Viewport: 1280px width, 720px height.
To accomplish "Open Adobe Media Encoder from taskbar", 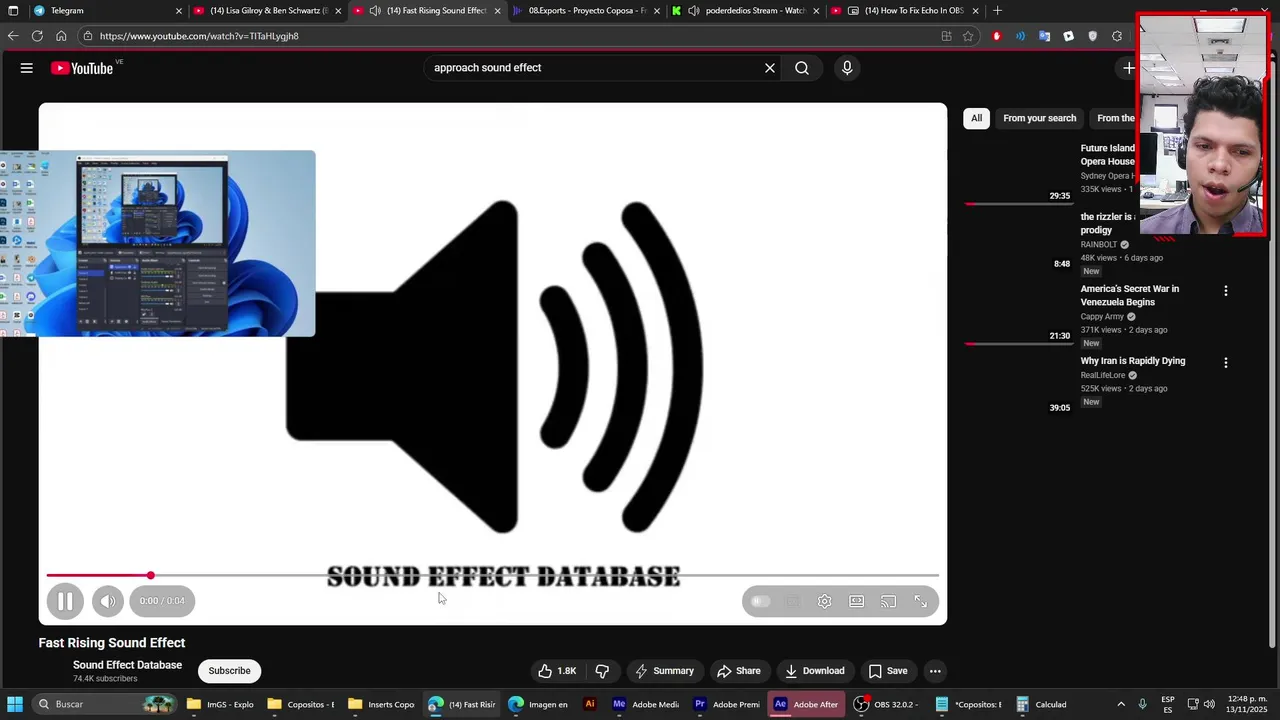I will [x=645, y=704].
